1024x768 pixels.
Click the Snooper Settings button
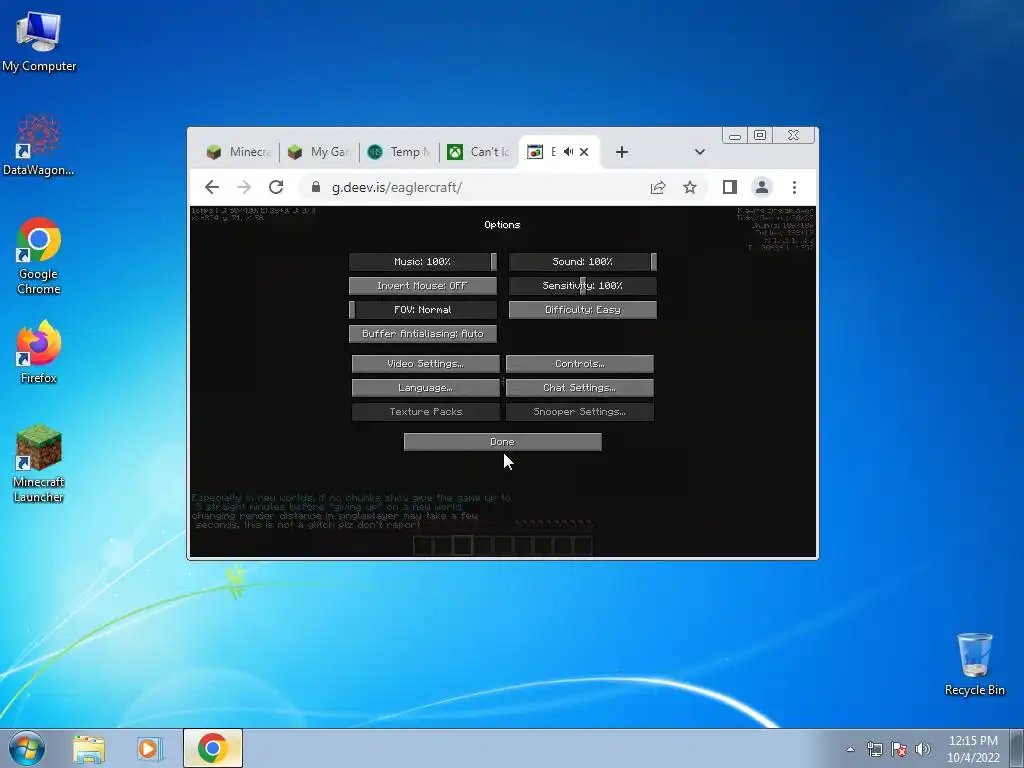580,412
